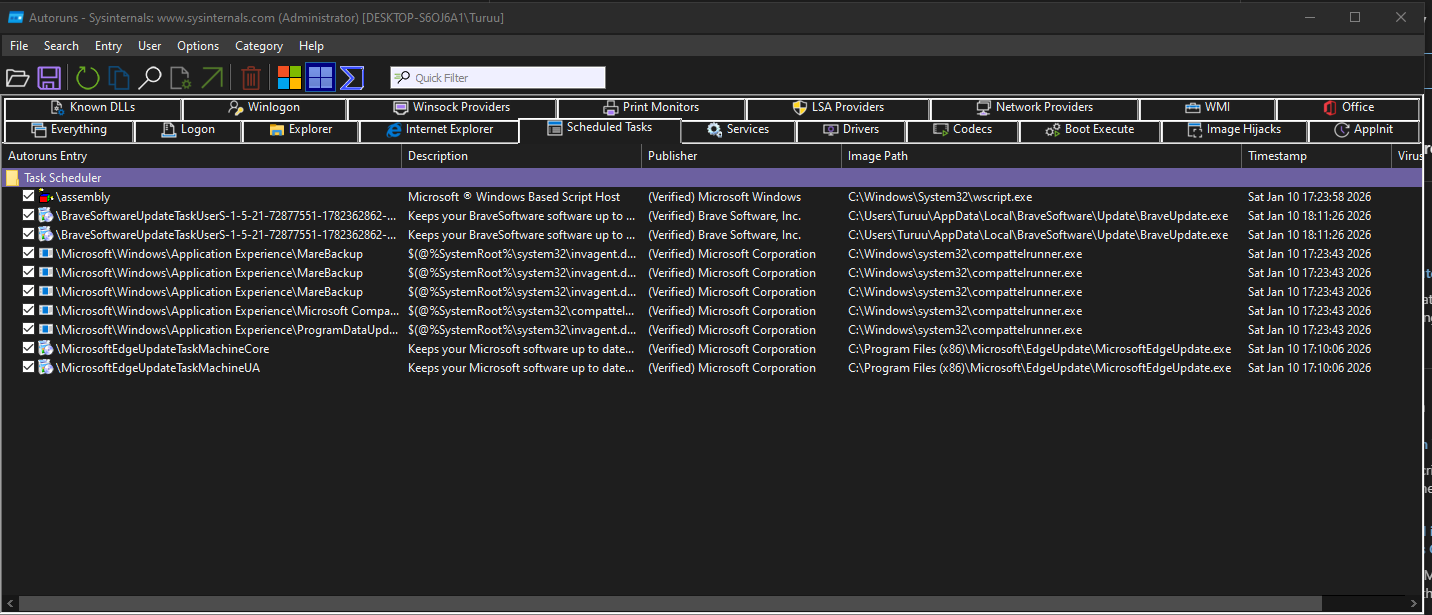This screenshot has width=1432, height=615.
Task: Switch to the Winsock Providers tab
Action: (452, 108)
